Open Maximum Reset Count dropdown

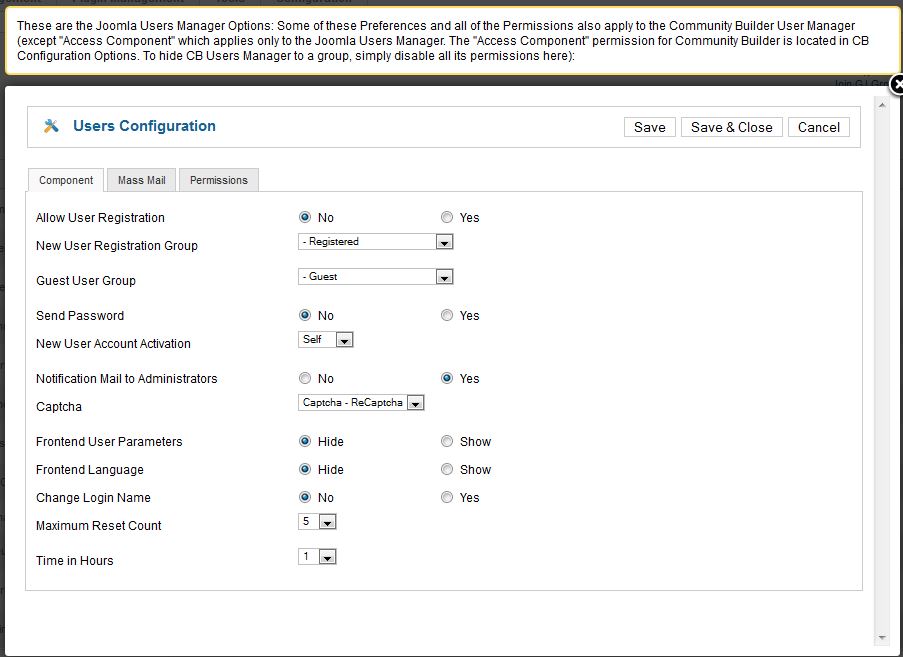coord(317,522)
